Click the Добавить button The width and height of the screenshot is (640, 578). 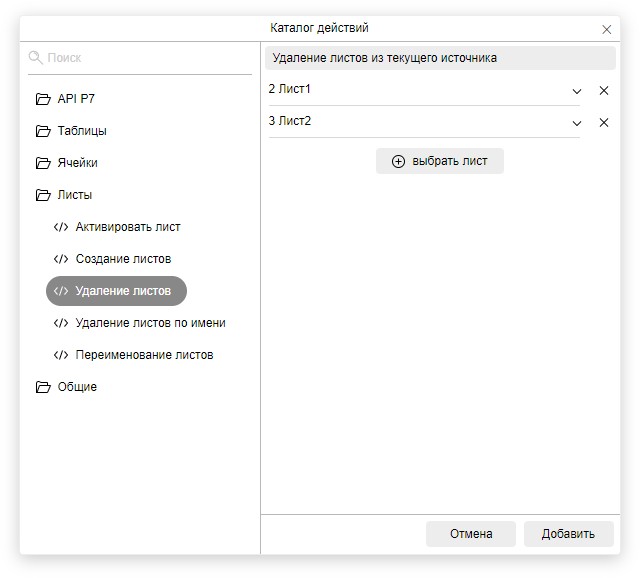(x=568, y=533)
